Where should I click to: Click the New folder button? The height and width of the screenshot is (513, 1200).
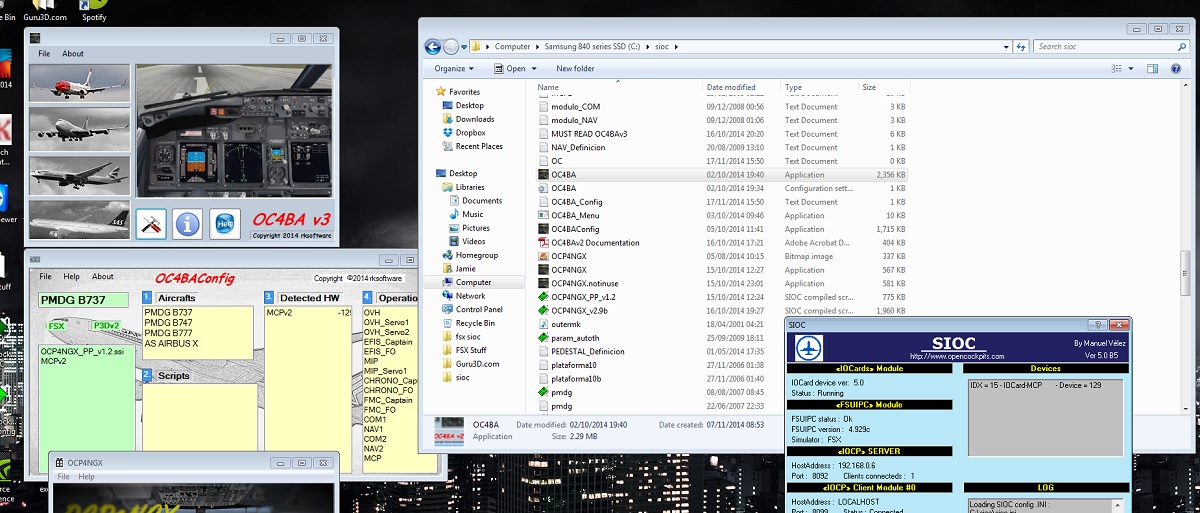[575, 69]
